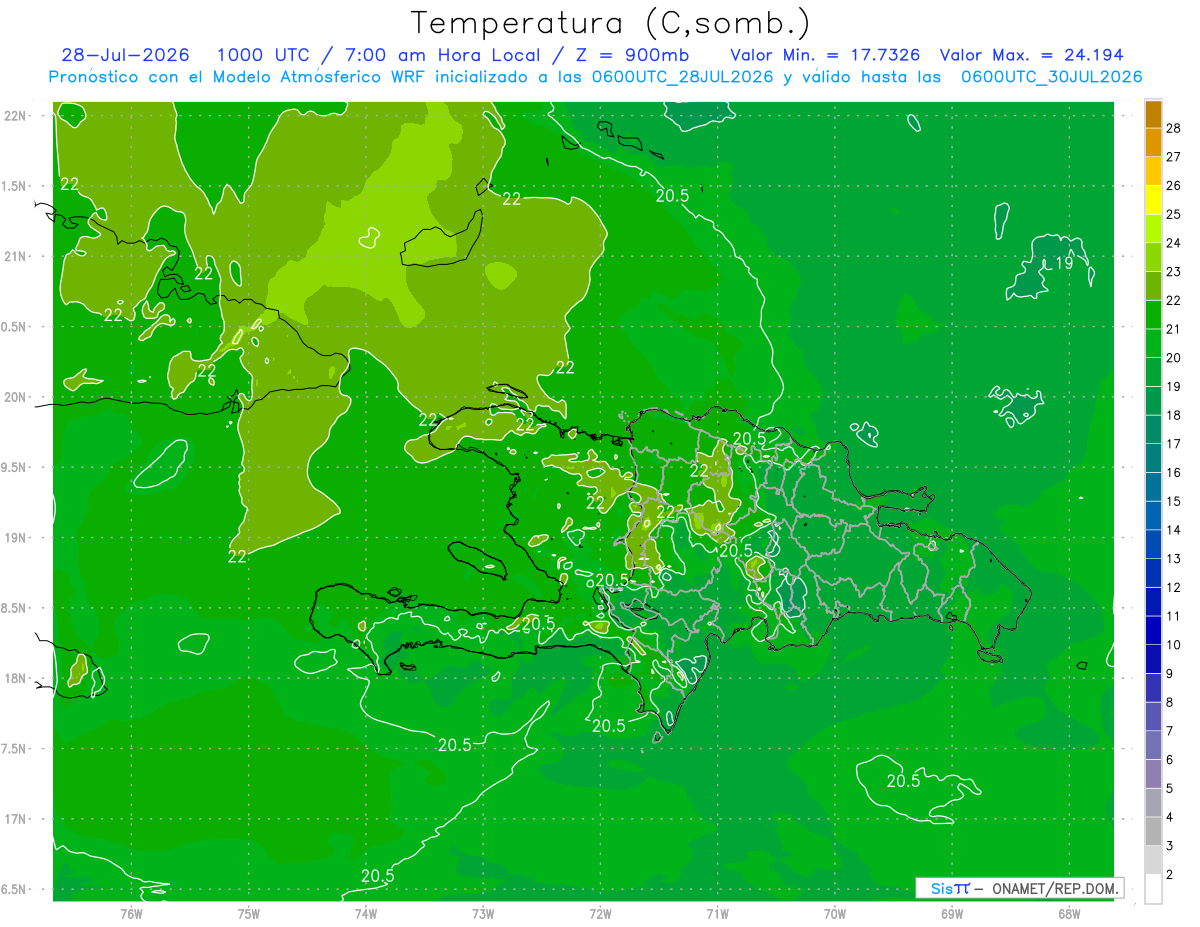Click the 20N latitude axis label
This screenshot has width=1200, height=927.
point(14,397)
